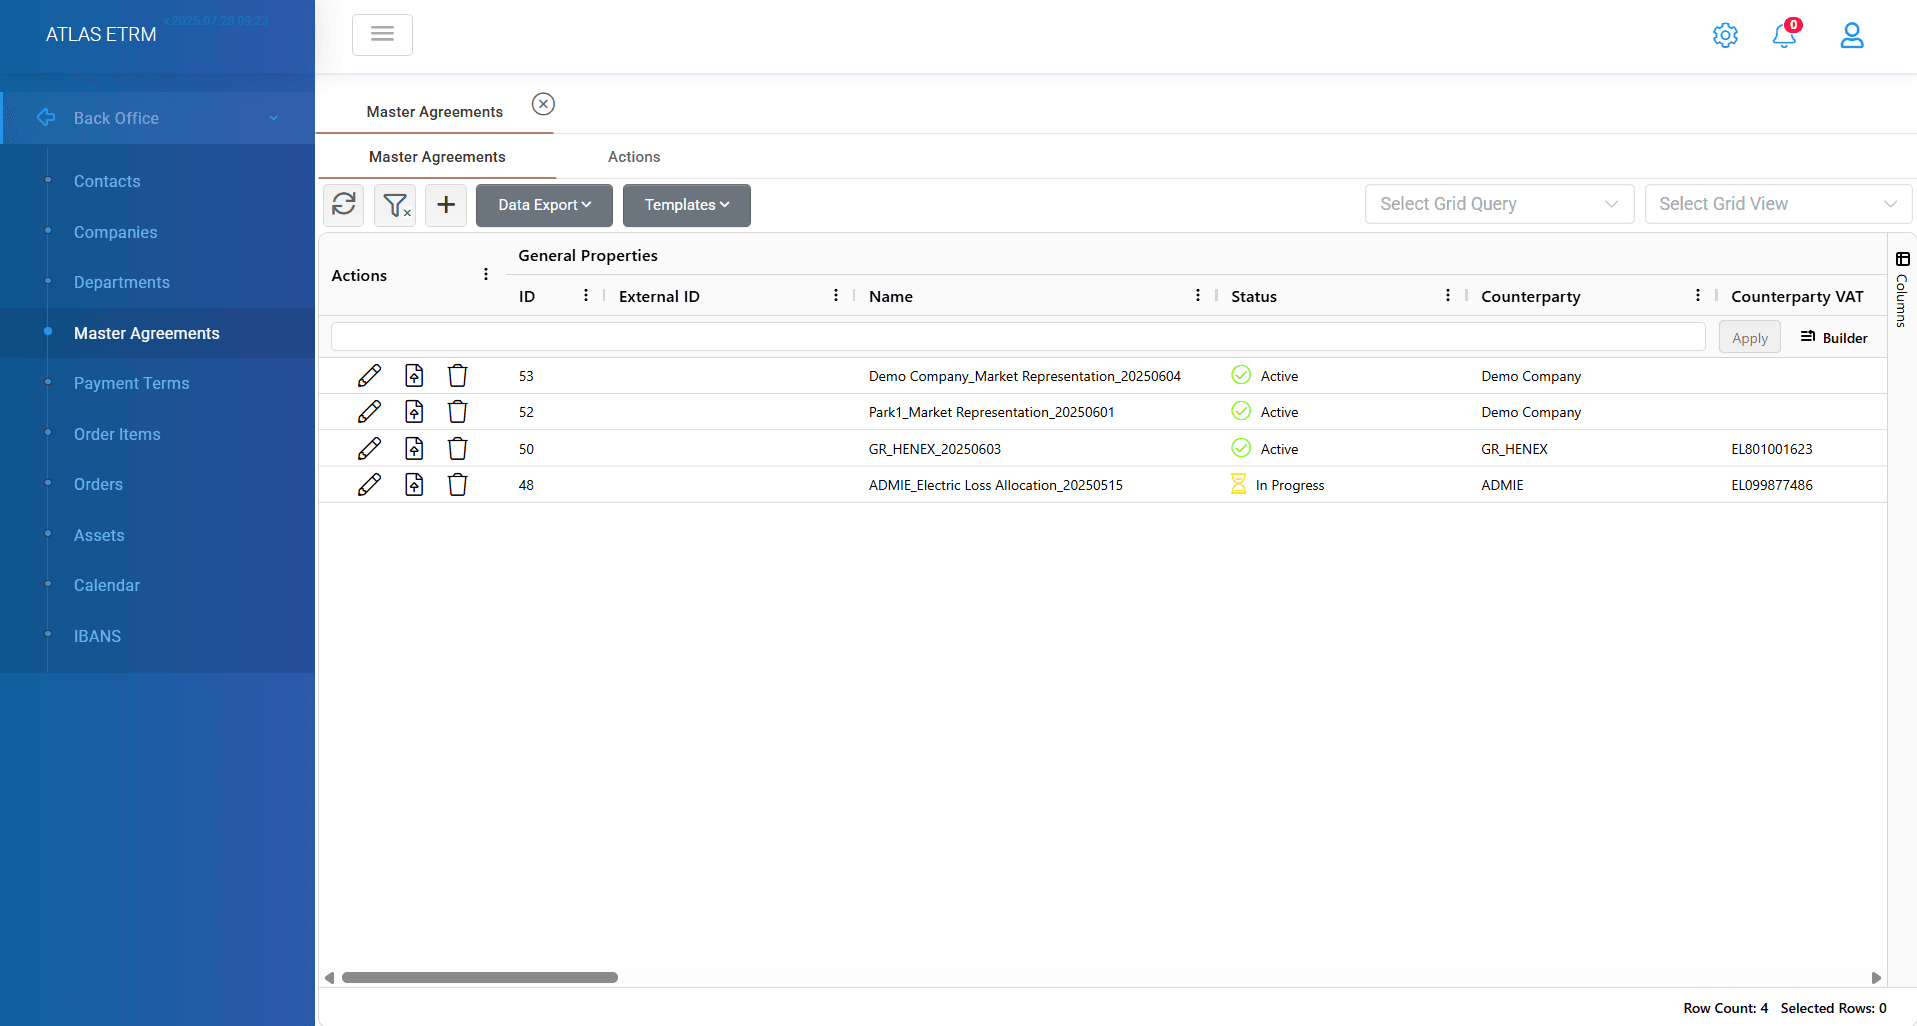Viewport: 1917px width, 1026px height.
Task: Click the Apply filter button
Action: [1750, 338]
